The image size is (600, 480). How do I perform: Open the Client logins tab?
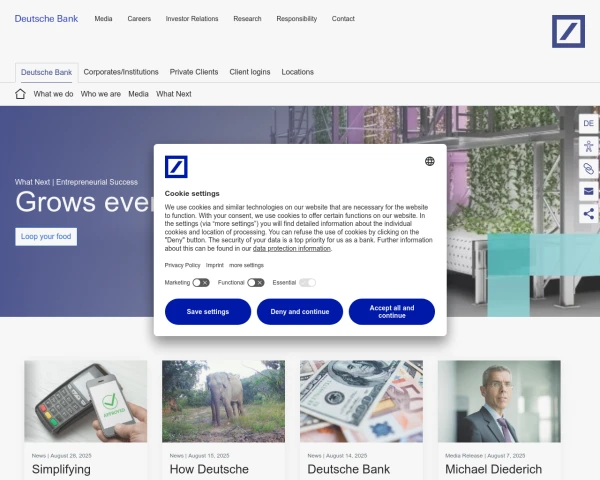tap(250, 72)
